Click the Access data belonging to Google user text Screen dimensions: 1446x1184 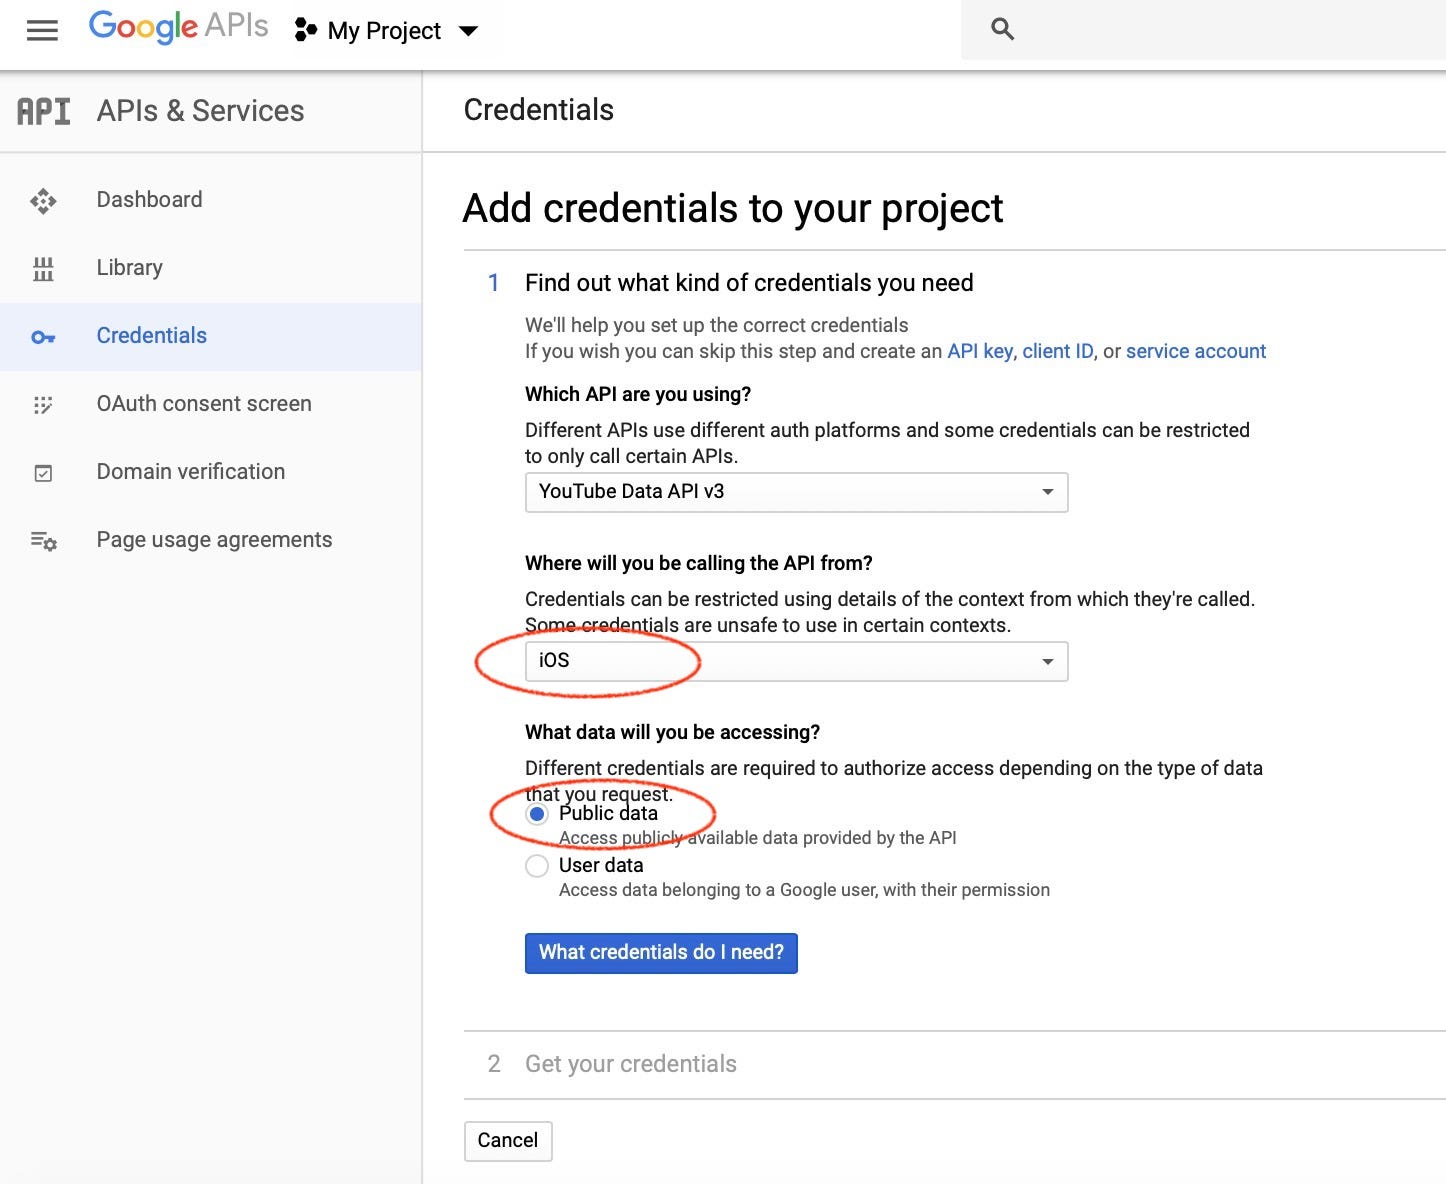click(x=804, y=890)
